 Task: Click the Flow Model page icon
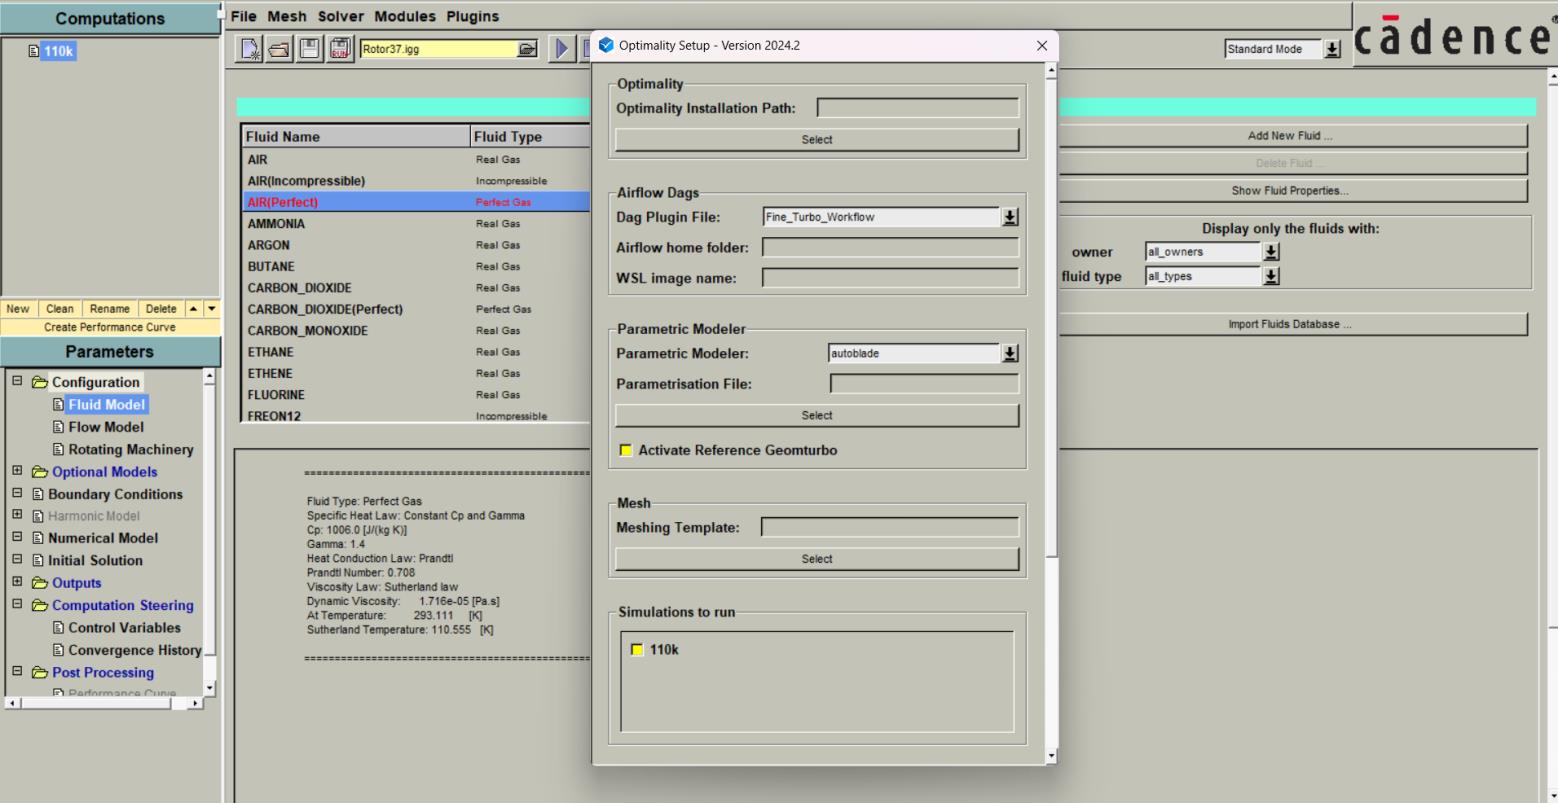[58, 427]
